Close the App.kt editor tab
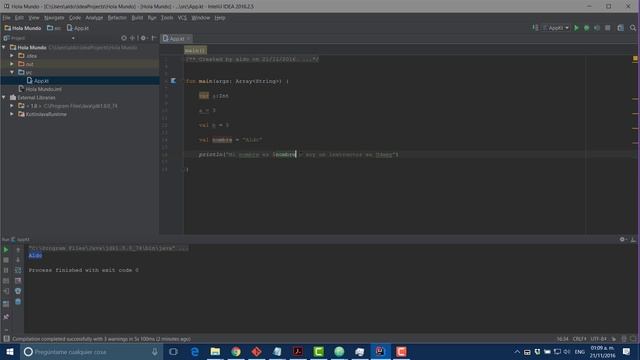This screenshot has width=640, height=360. tap(189, 38)
